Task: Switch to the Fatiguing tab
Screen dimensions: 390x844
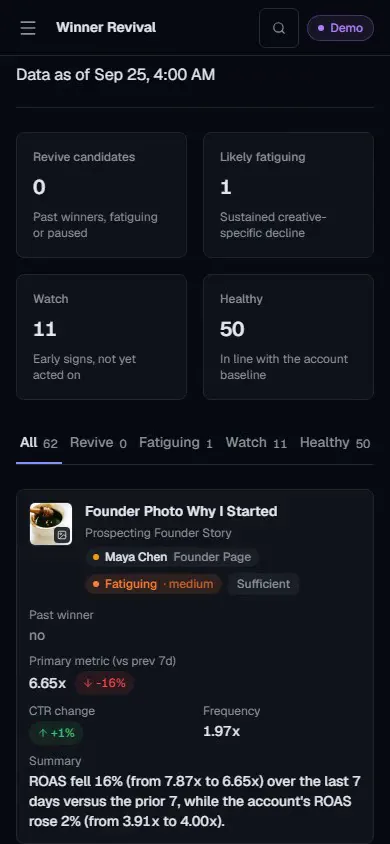Action: [176, 443]
